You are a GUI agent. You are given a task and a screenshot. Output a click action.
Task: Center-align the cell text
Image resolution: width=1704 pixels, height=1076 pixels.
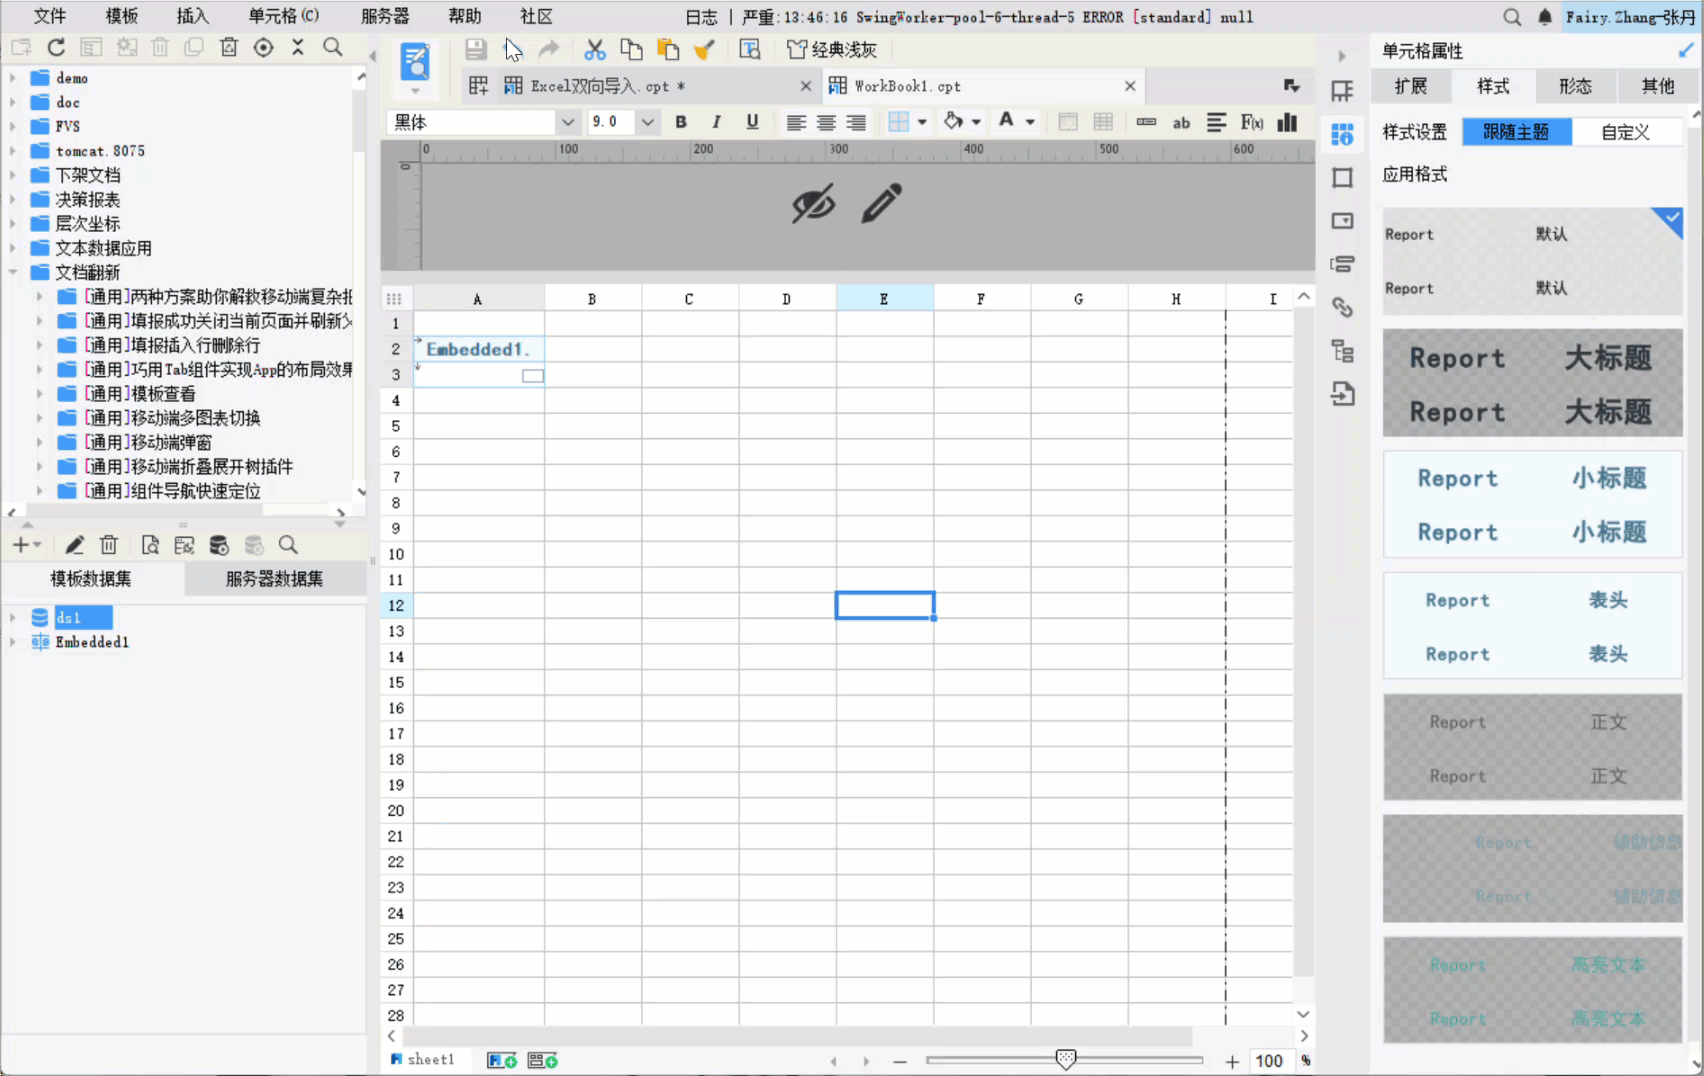point(826,122)
